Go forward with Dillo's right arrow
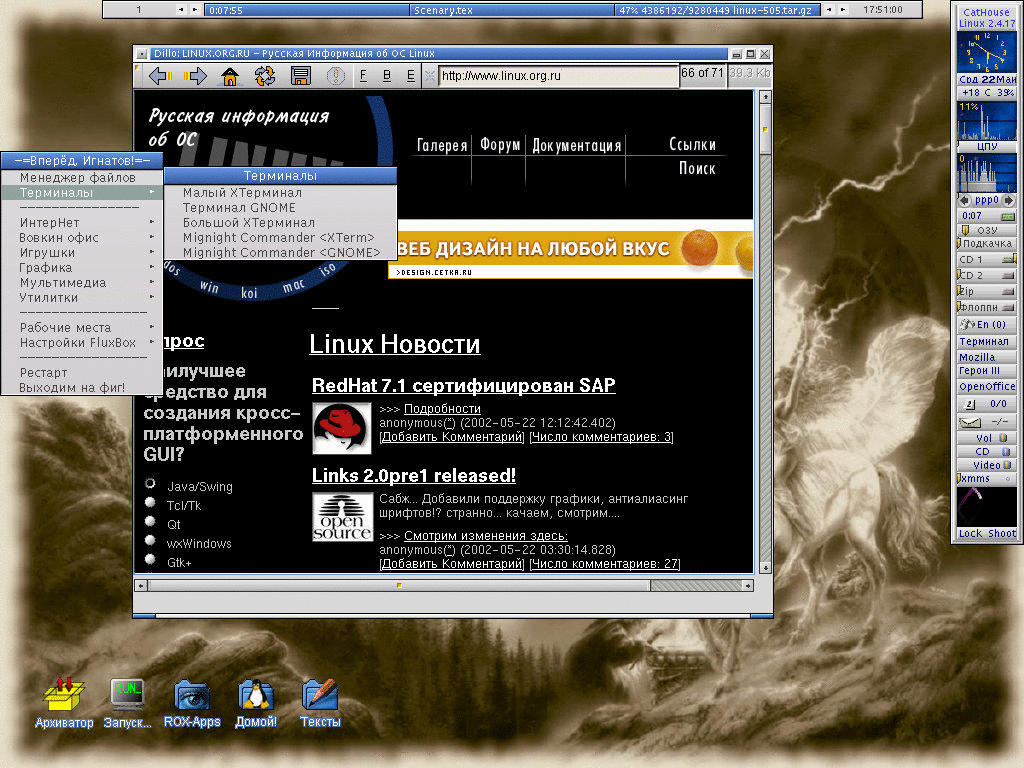Screen dimensions: 1024x768 coord(195,76)
